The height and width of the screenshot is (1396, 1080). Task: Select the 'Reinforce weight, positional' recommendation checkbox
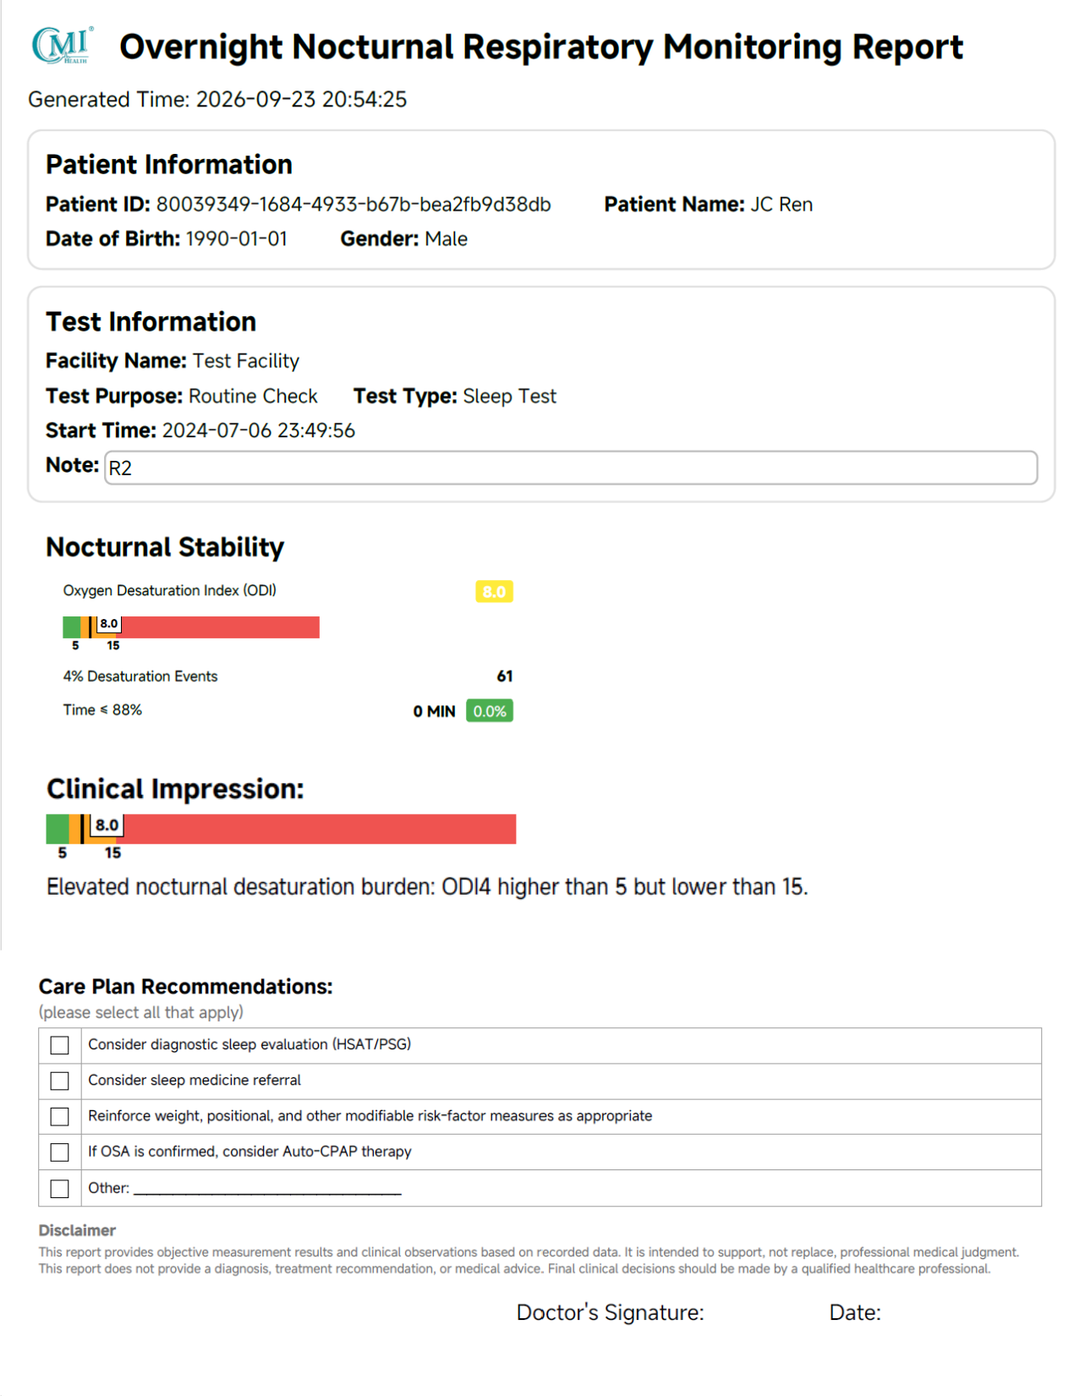pos(60,1116)
